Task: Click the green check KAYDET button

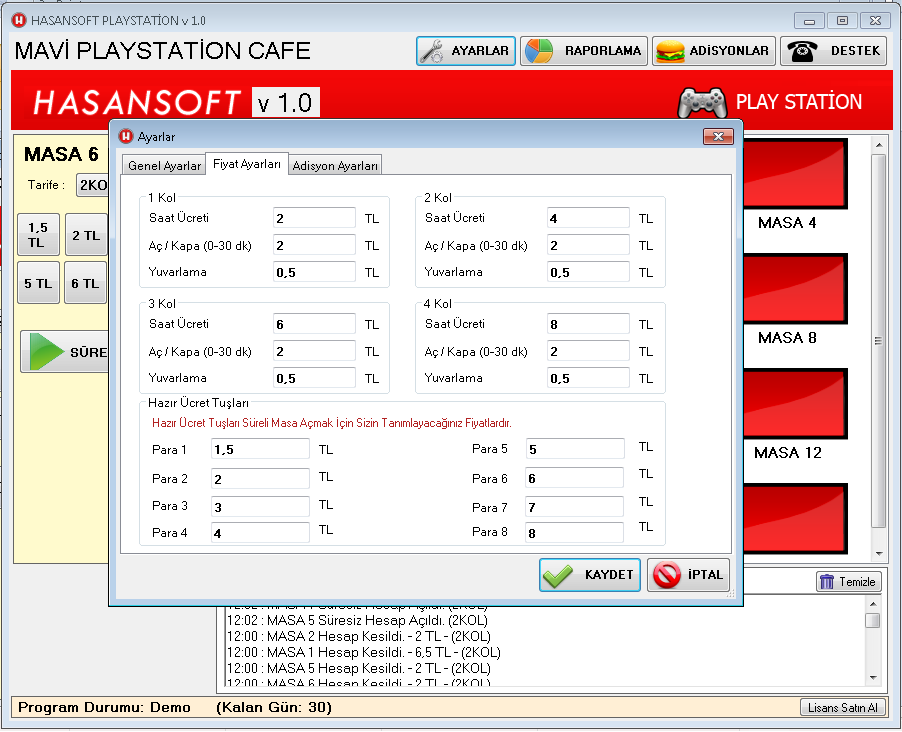Action: (590, 575)
